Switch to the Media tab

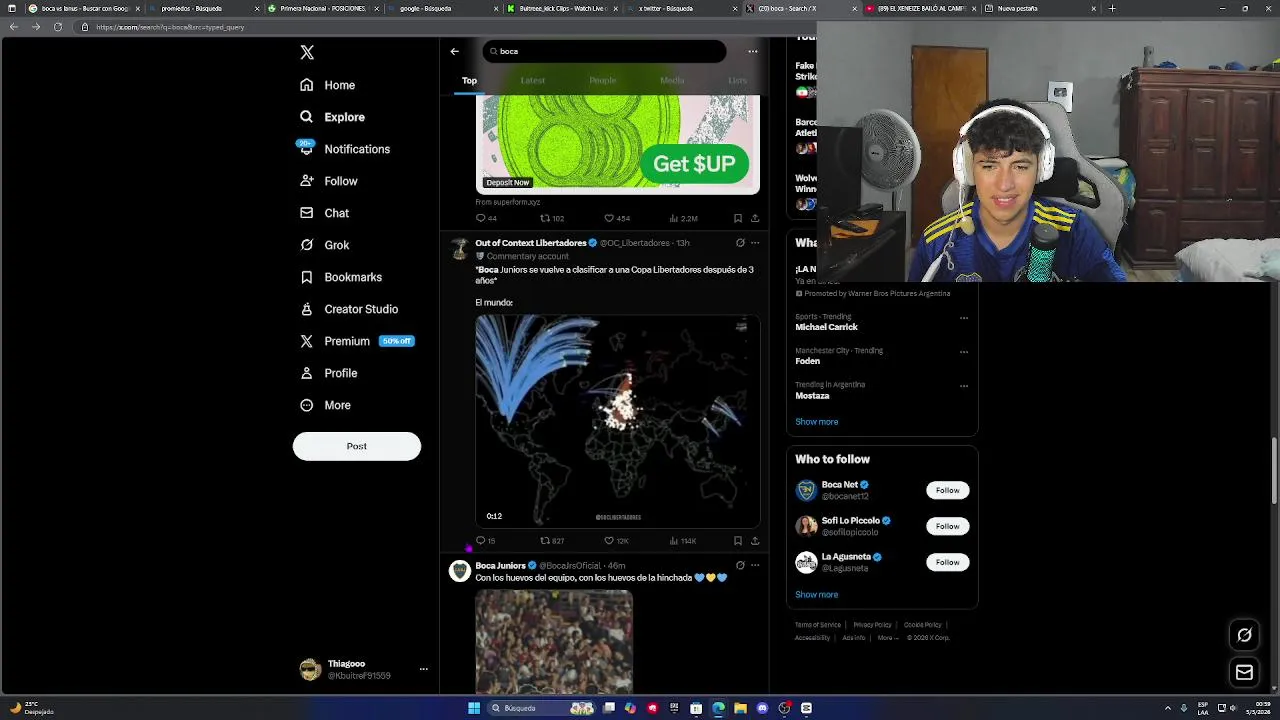(x=672, y=80)
